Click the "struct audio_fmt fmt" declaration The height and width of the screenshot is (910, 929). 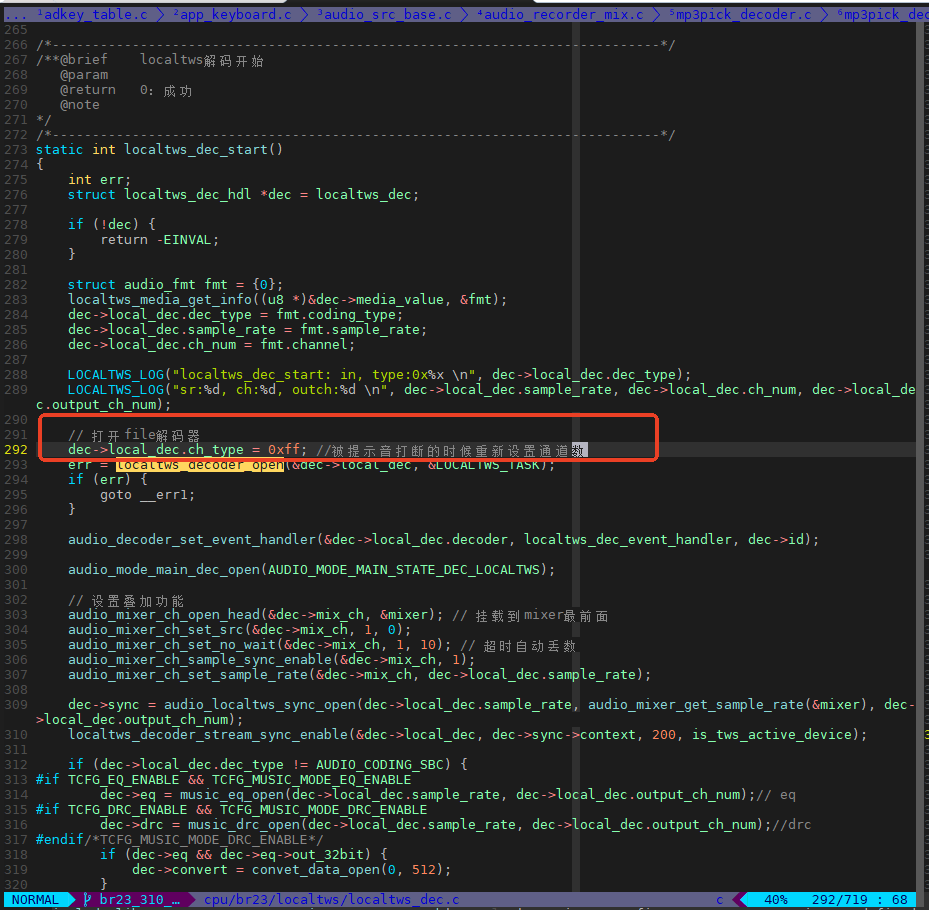(x=148, y=284)
